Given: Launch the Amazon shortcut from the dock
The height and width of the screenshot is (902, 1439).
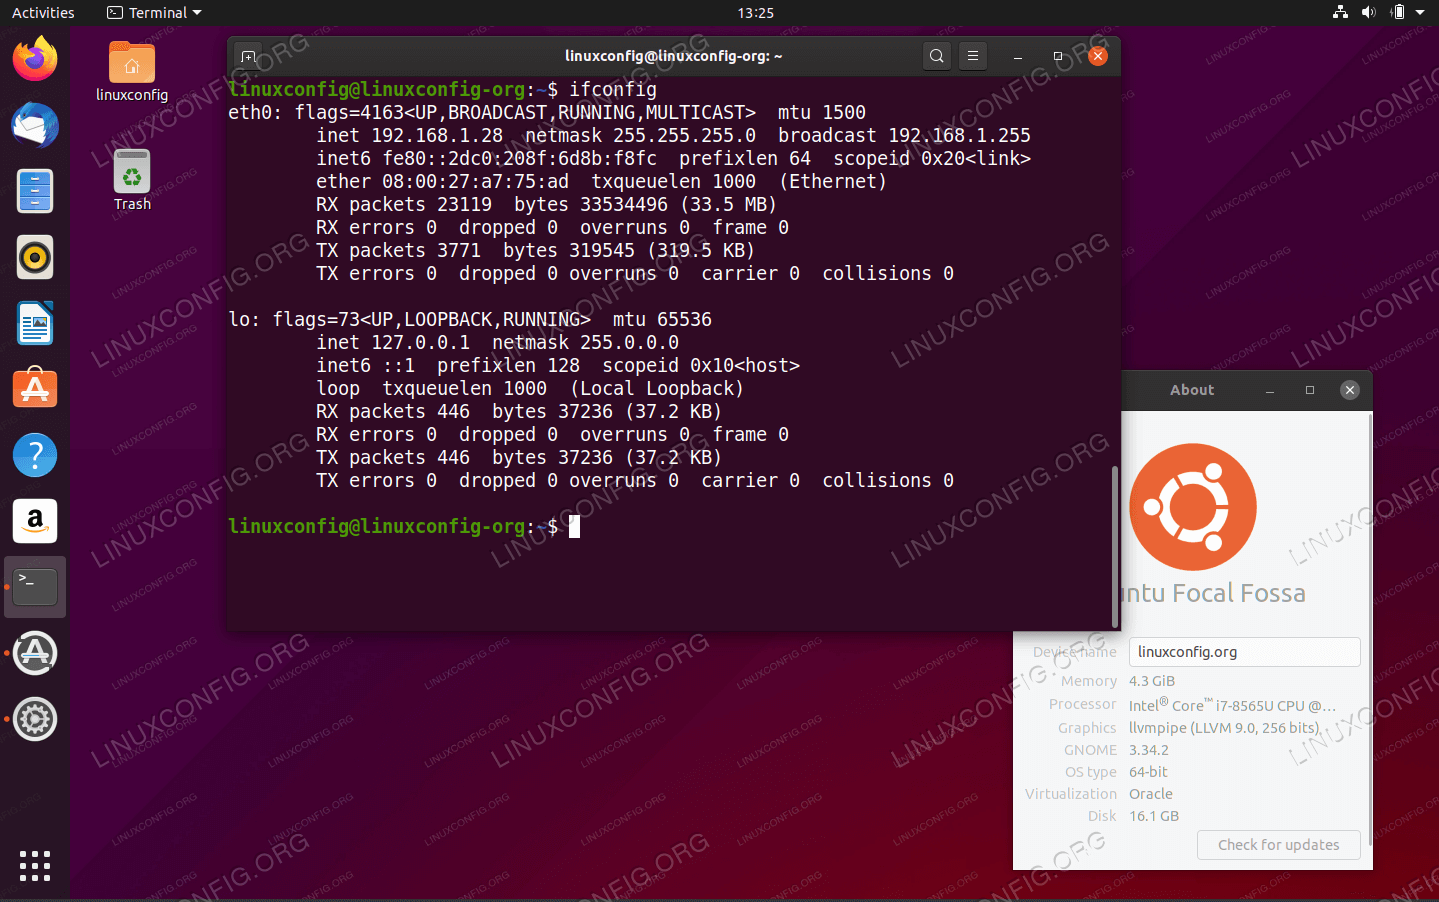Looking at the screenshot, I should [x=34, y=520].
